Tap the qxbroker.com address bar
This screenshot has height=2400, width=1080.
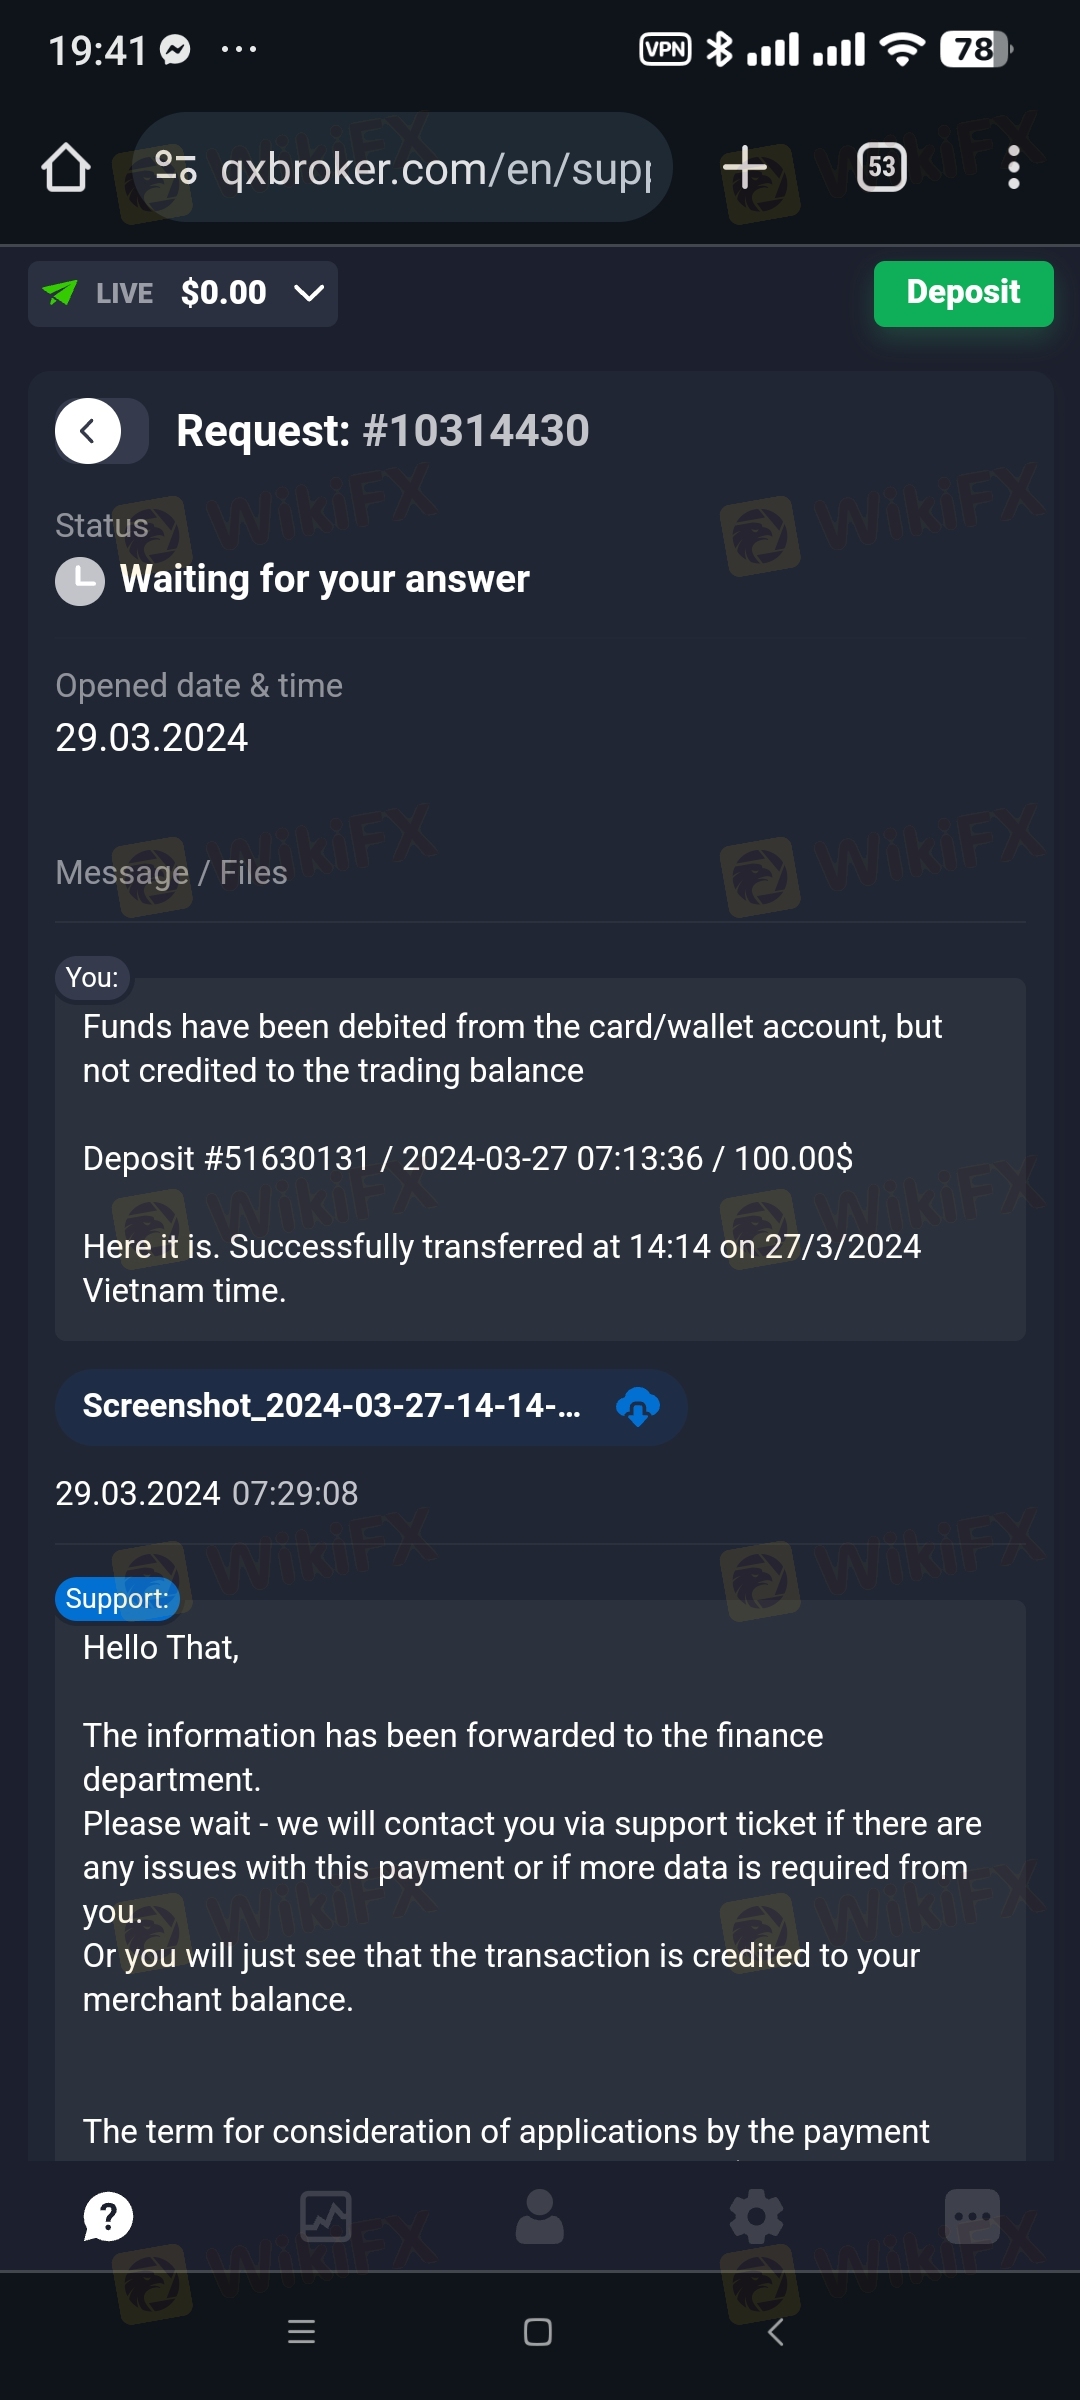[x=435, y=169]
